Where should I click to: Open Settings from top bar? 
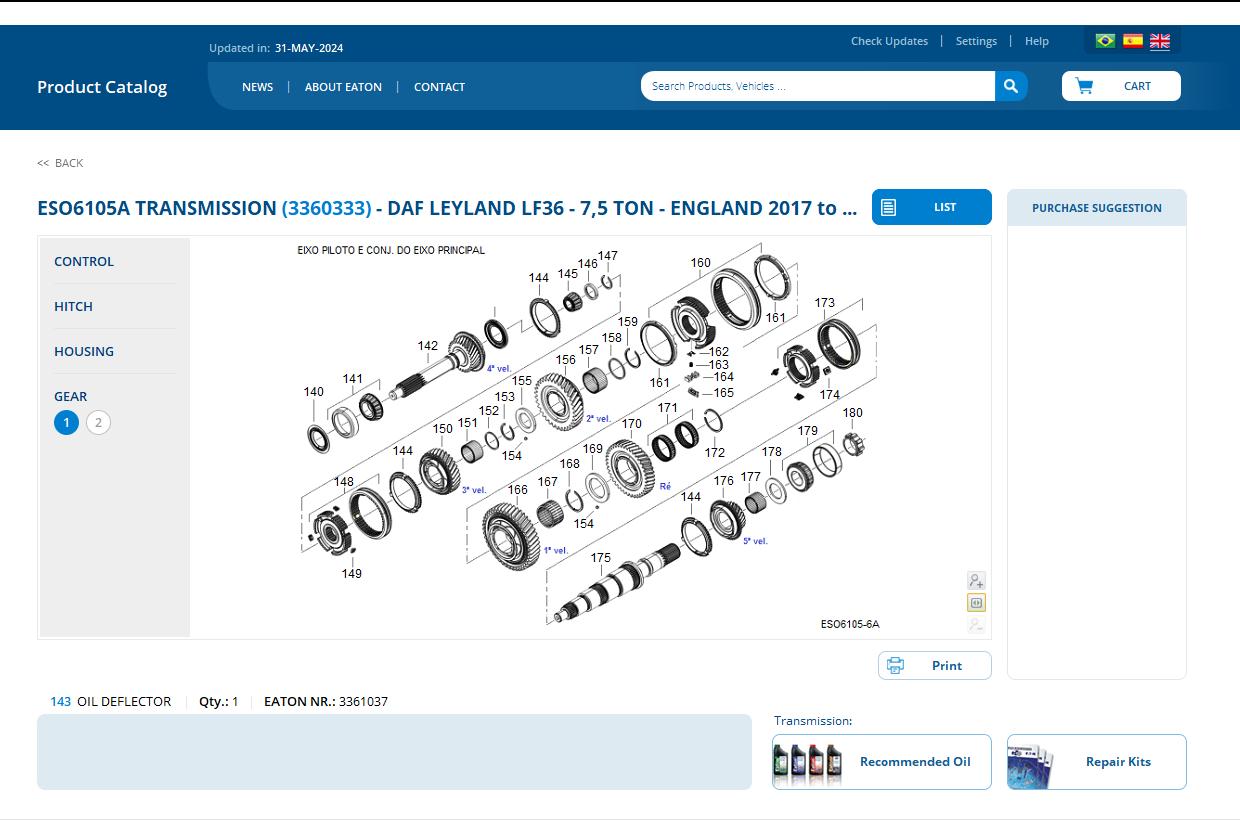click(x=976, y=41)
